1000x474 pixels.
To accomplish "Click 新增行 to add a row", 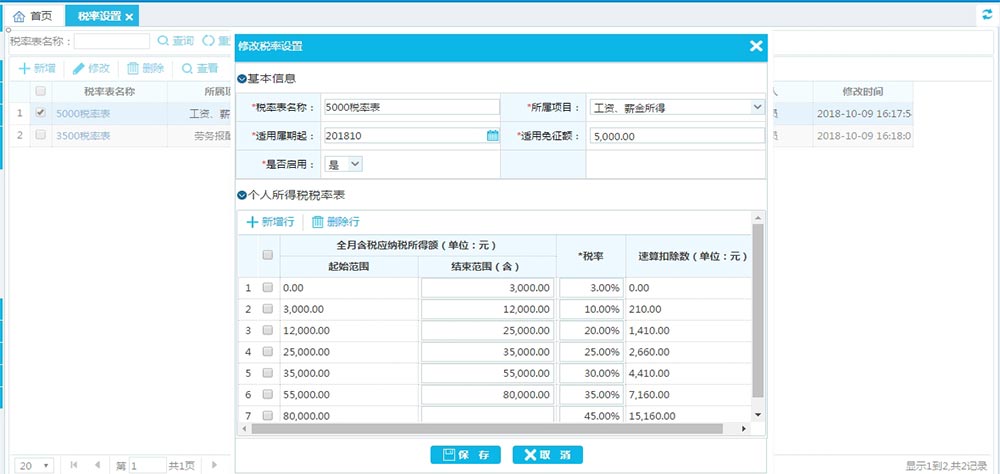I will (270, 222).
